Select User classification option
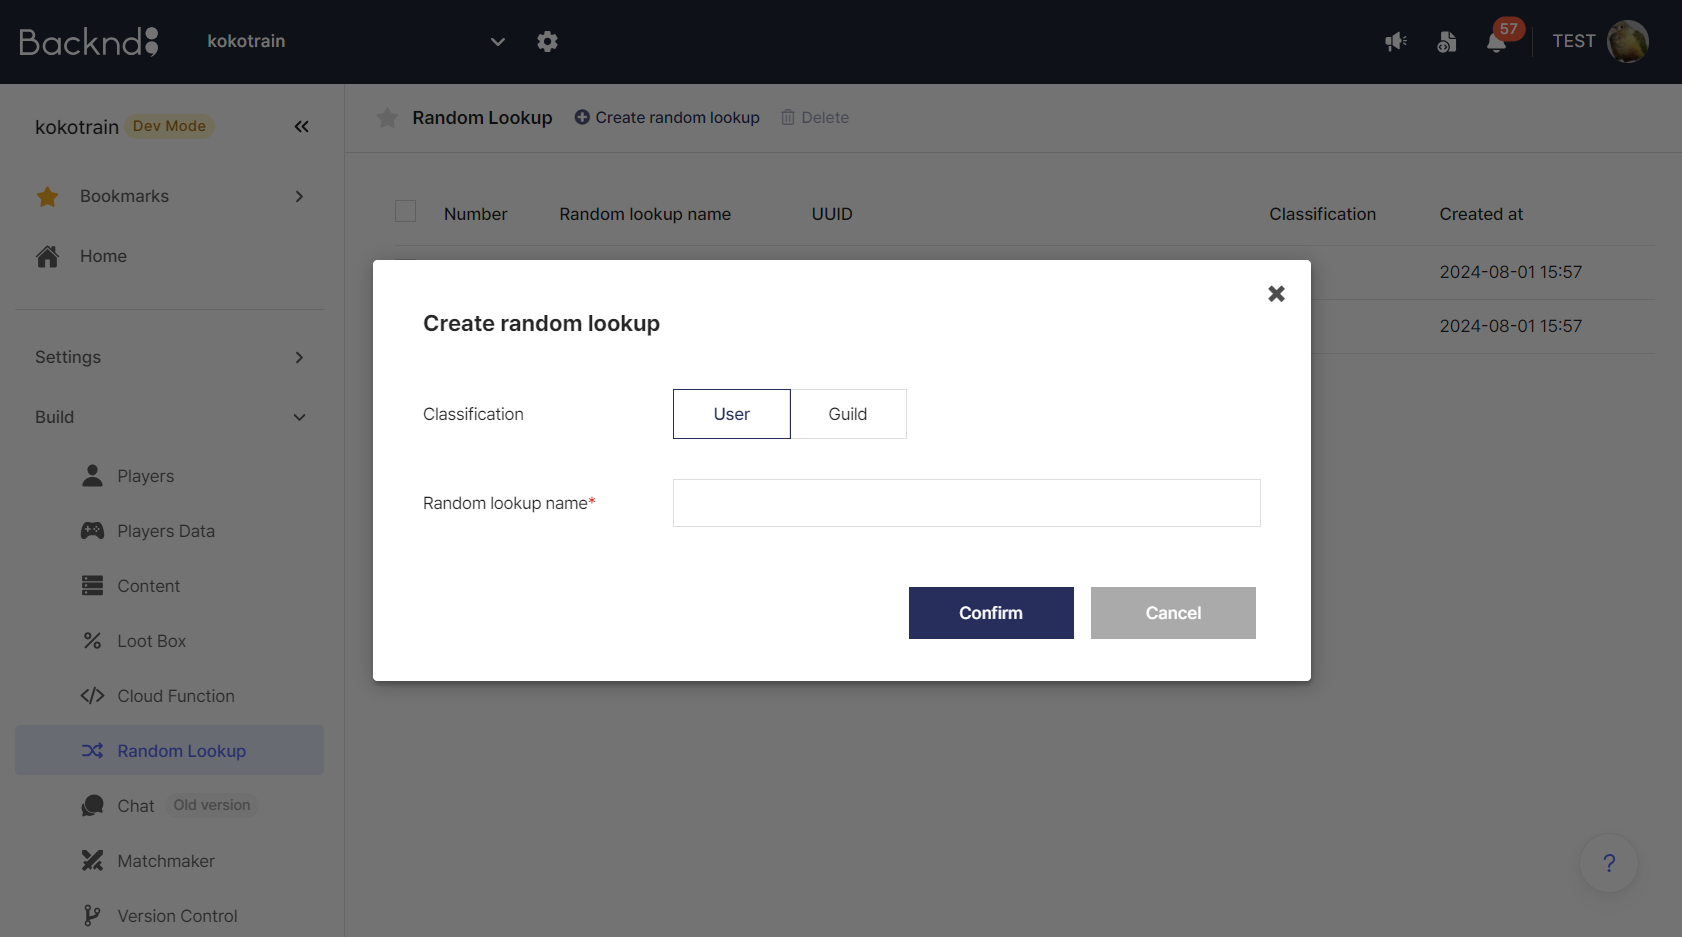Image resolution: width=1682 pixels, height=937 pixels. click(x=732, y=414)
